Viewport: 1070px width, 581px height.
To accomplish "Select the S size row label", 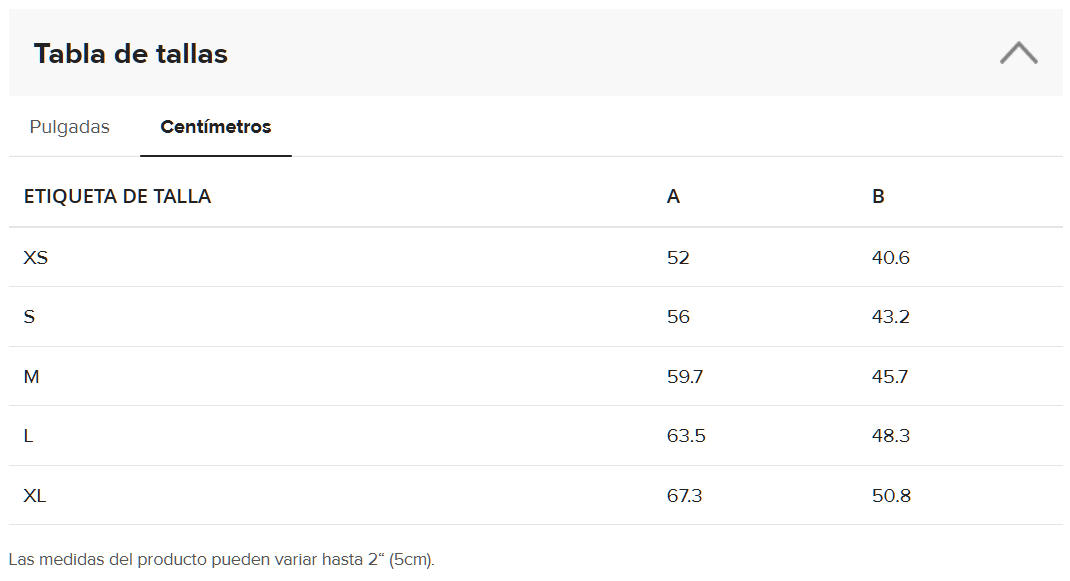I will pos(29,317).
